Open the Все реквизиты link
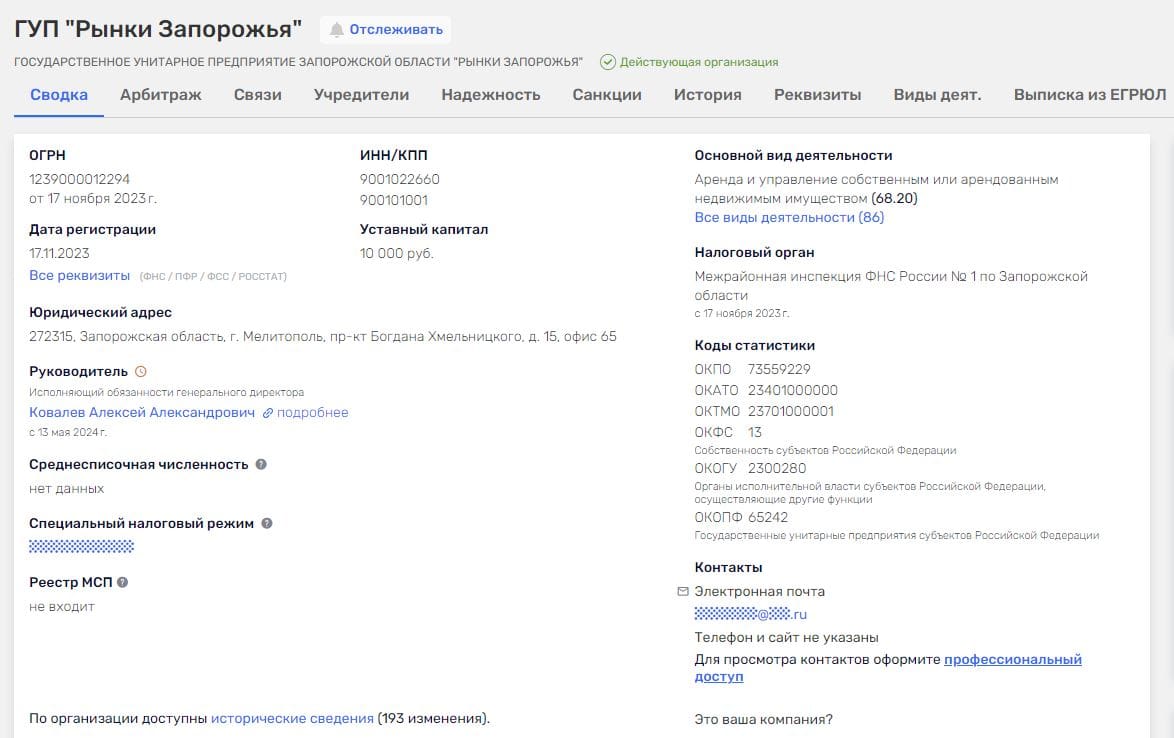Screen dimensions: 1174x738 pyautogui.click(x=79, y=275)
